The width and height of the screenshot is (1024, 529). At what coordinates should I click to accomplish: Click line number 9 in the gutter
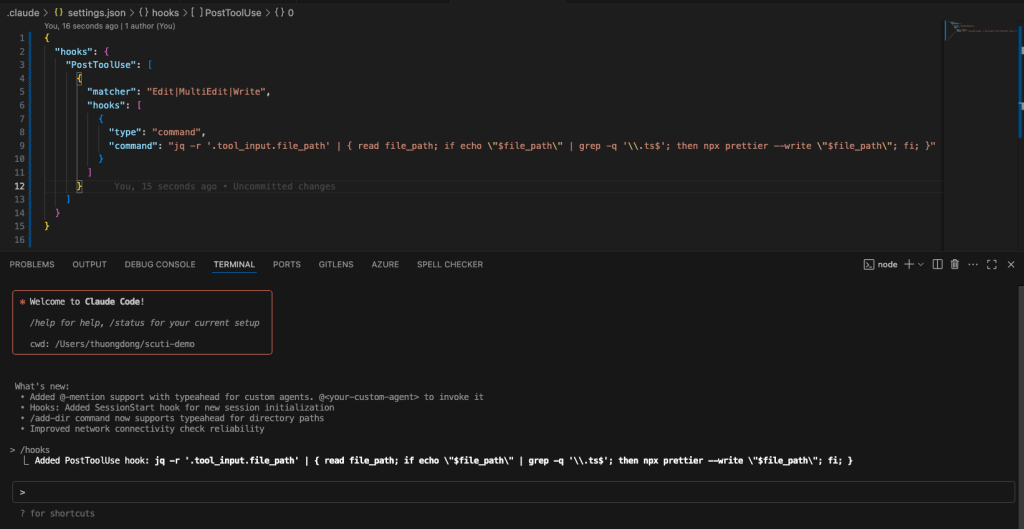[x=22, y=146]
